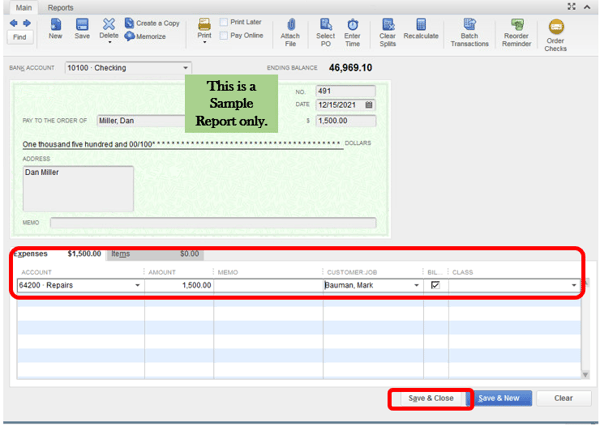
Task: Click Save & Close
Action: pyautogui.click(x=431, y=398)
